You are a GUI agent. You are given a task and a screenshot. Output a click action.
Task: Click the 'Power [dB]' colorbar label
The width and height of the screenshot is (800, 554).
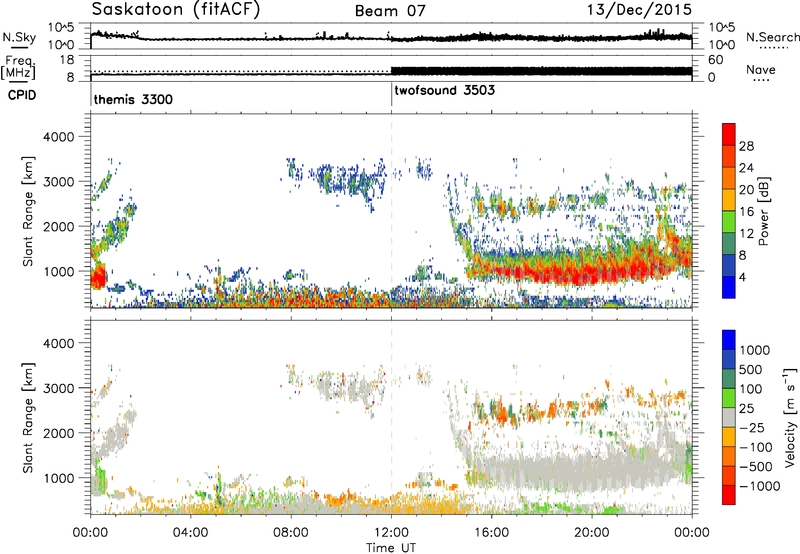763,211
